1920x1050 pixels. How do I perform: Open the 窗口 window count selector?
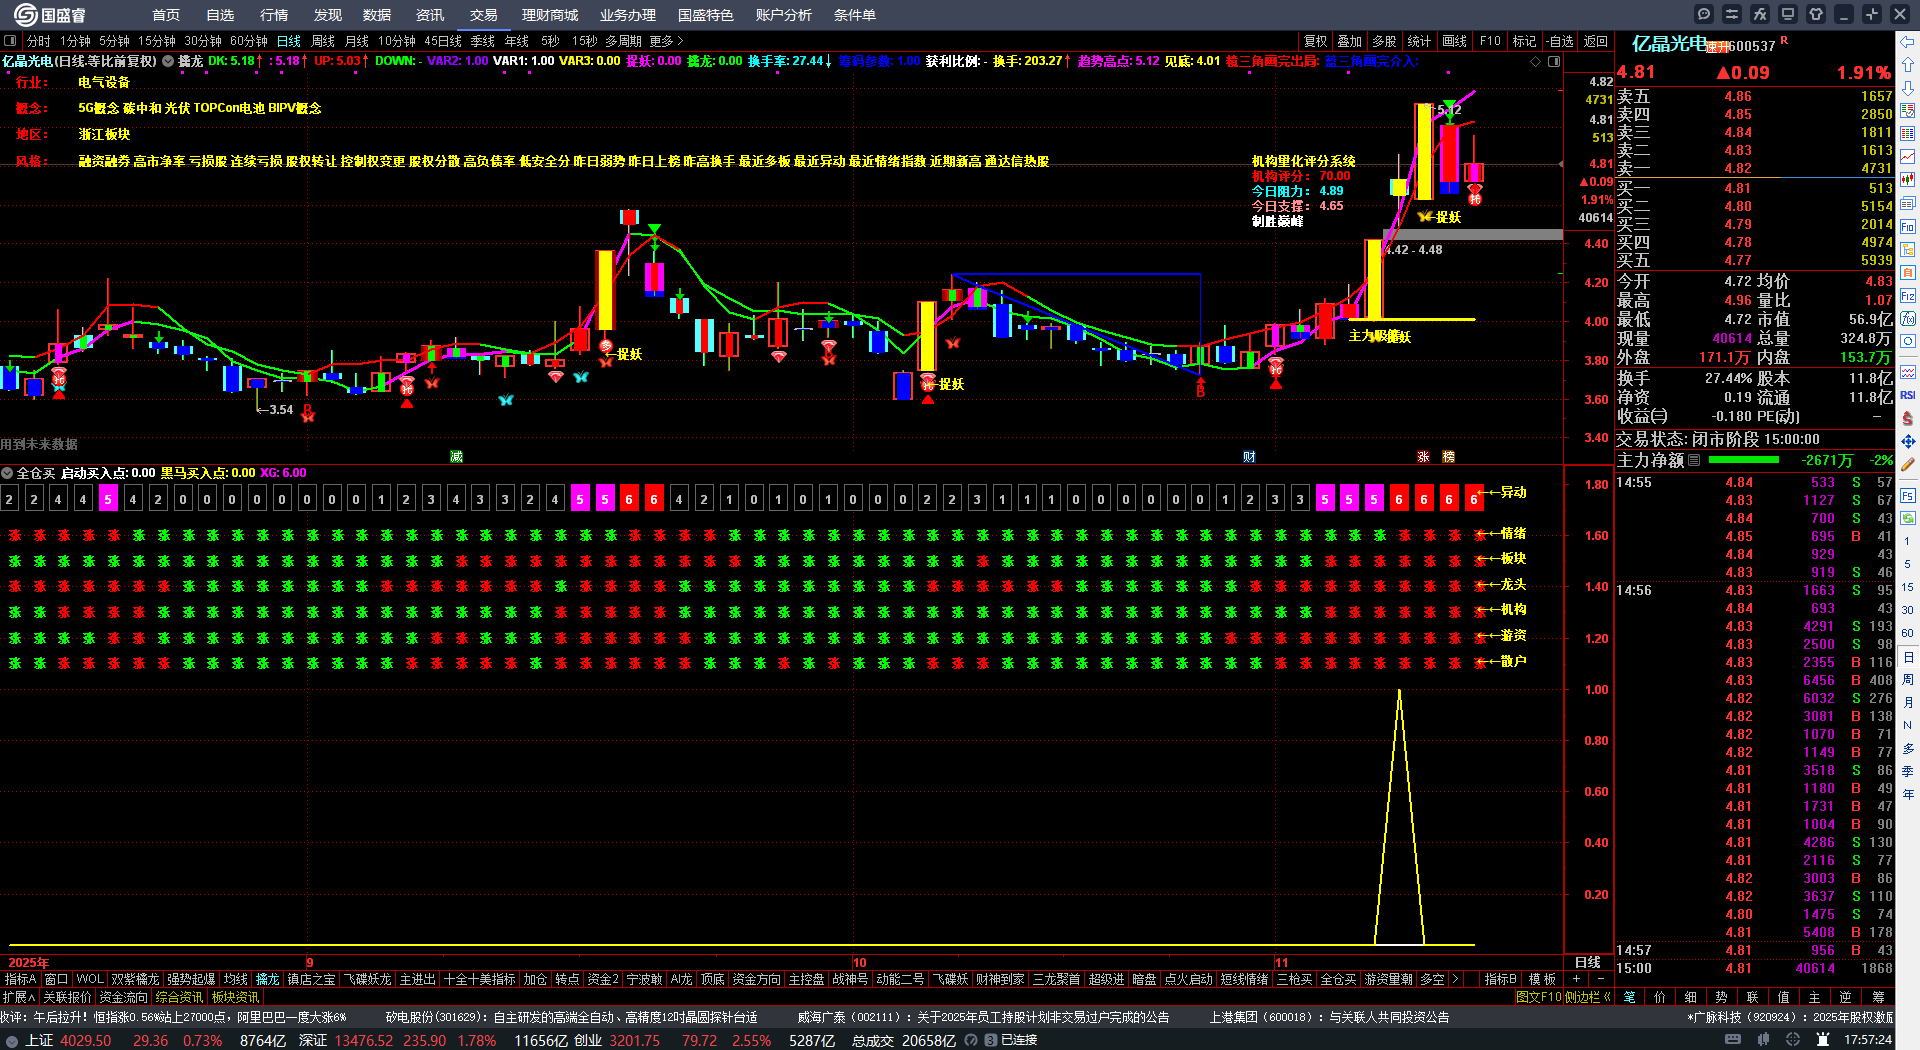pos(57,979)
